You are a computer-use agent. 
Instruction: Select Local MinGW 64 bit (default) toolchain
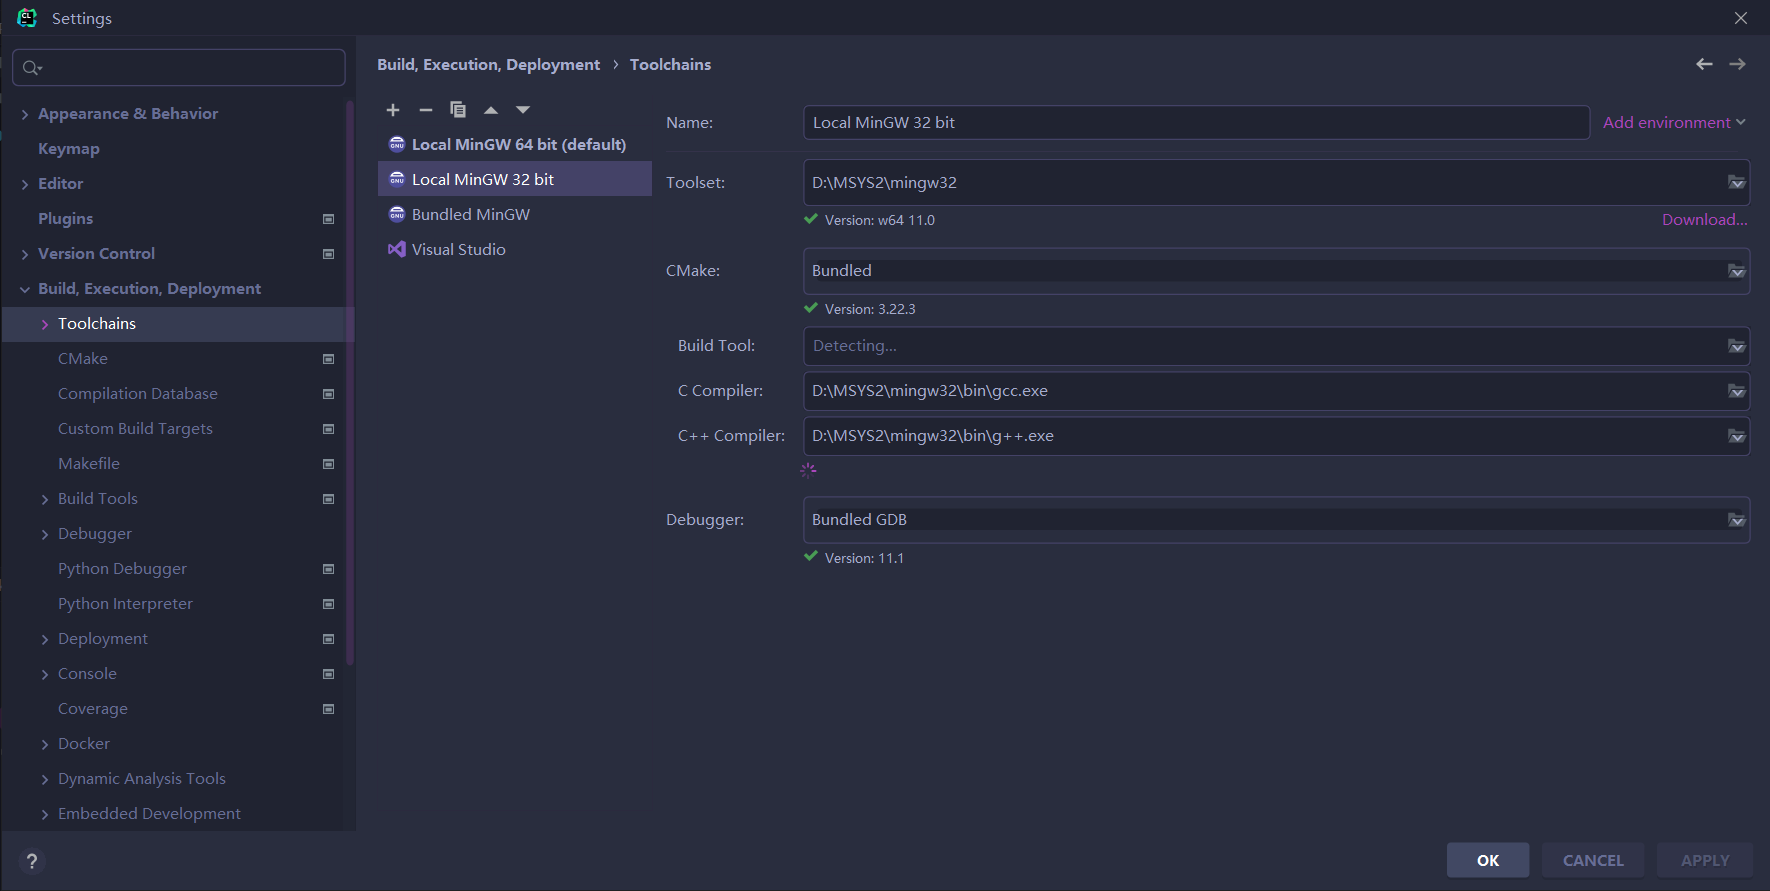click(x=514, y=145)
